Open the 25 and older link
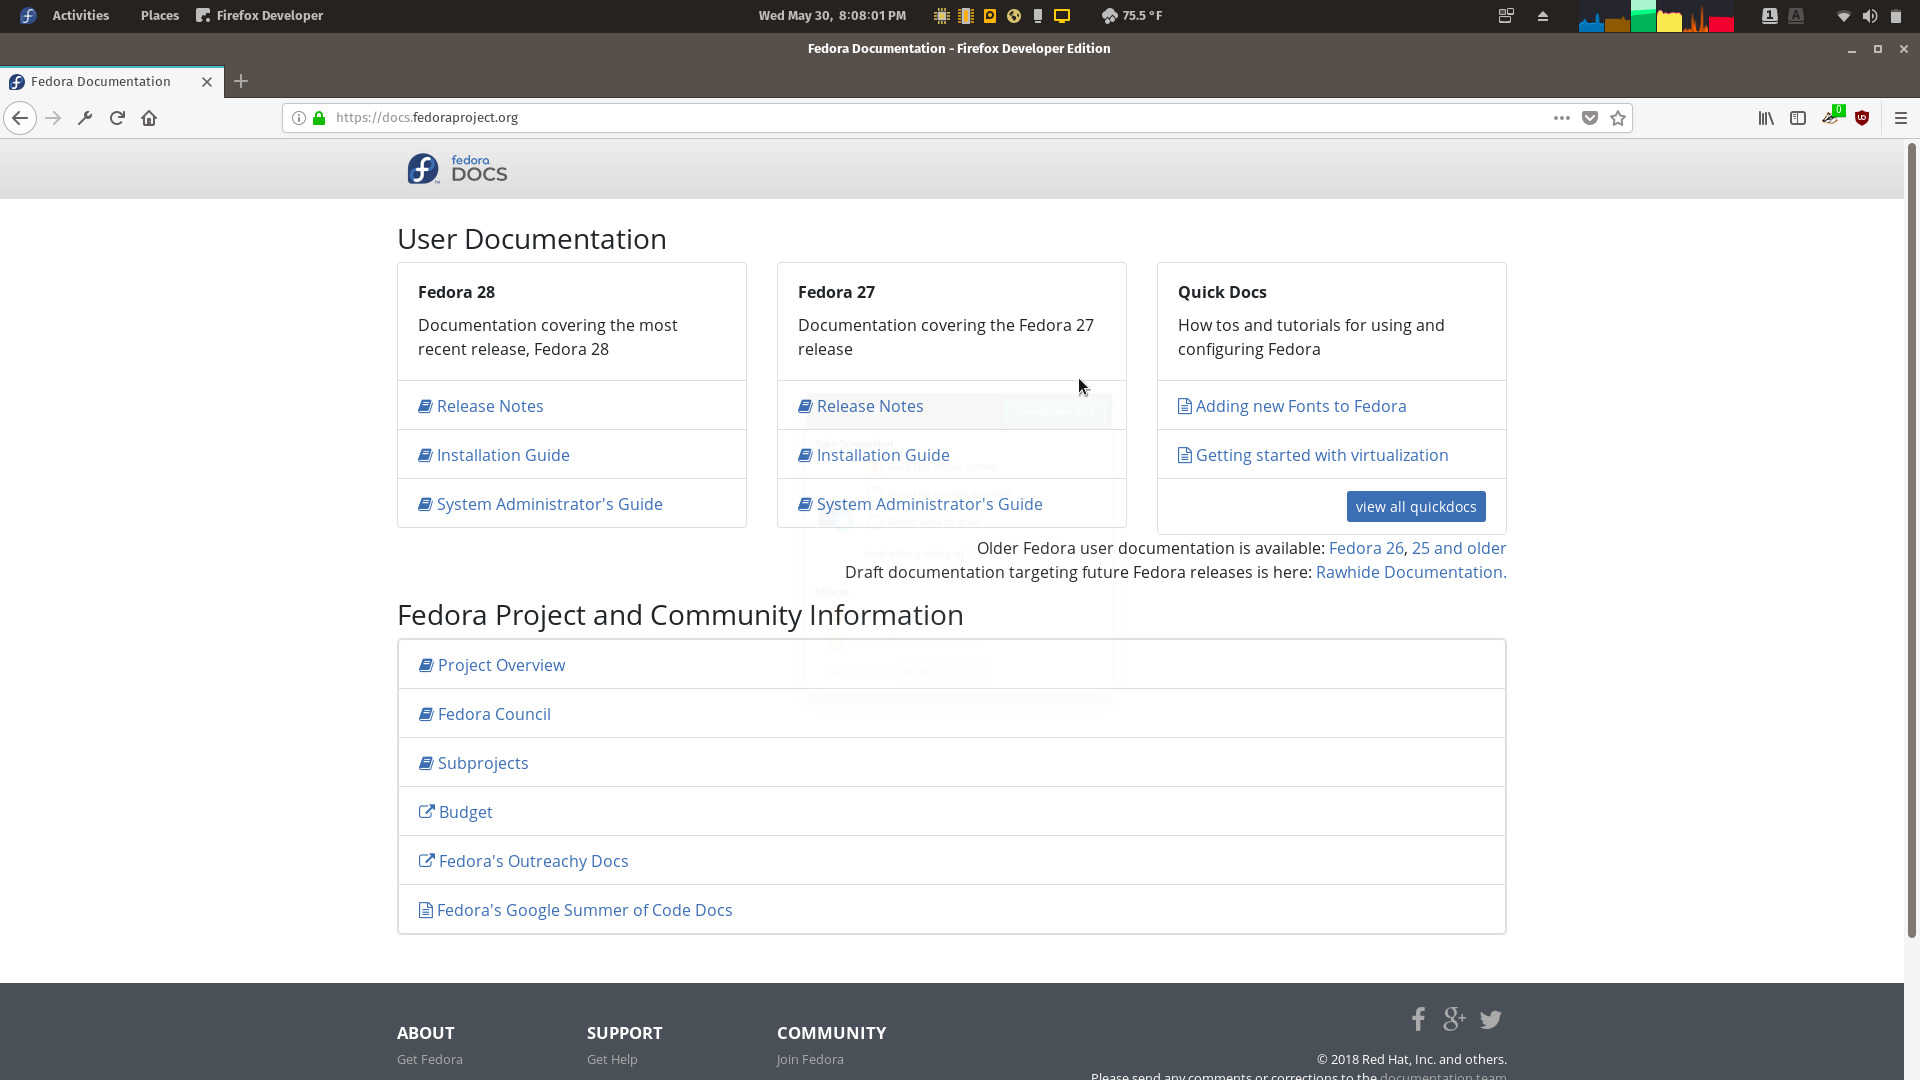This screenshot has height=1080, width=1920. tap(1459, 548)
